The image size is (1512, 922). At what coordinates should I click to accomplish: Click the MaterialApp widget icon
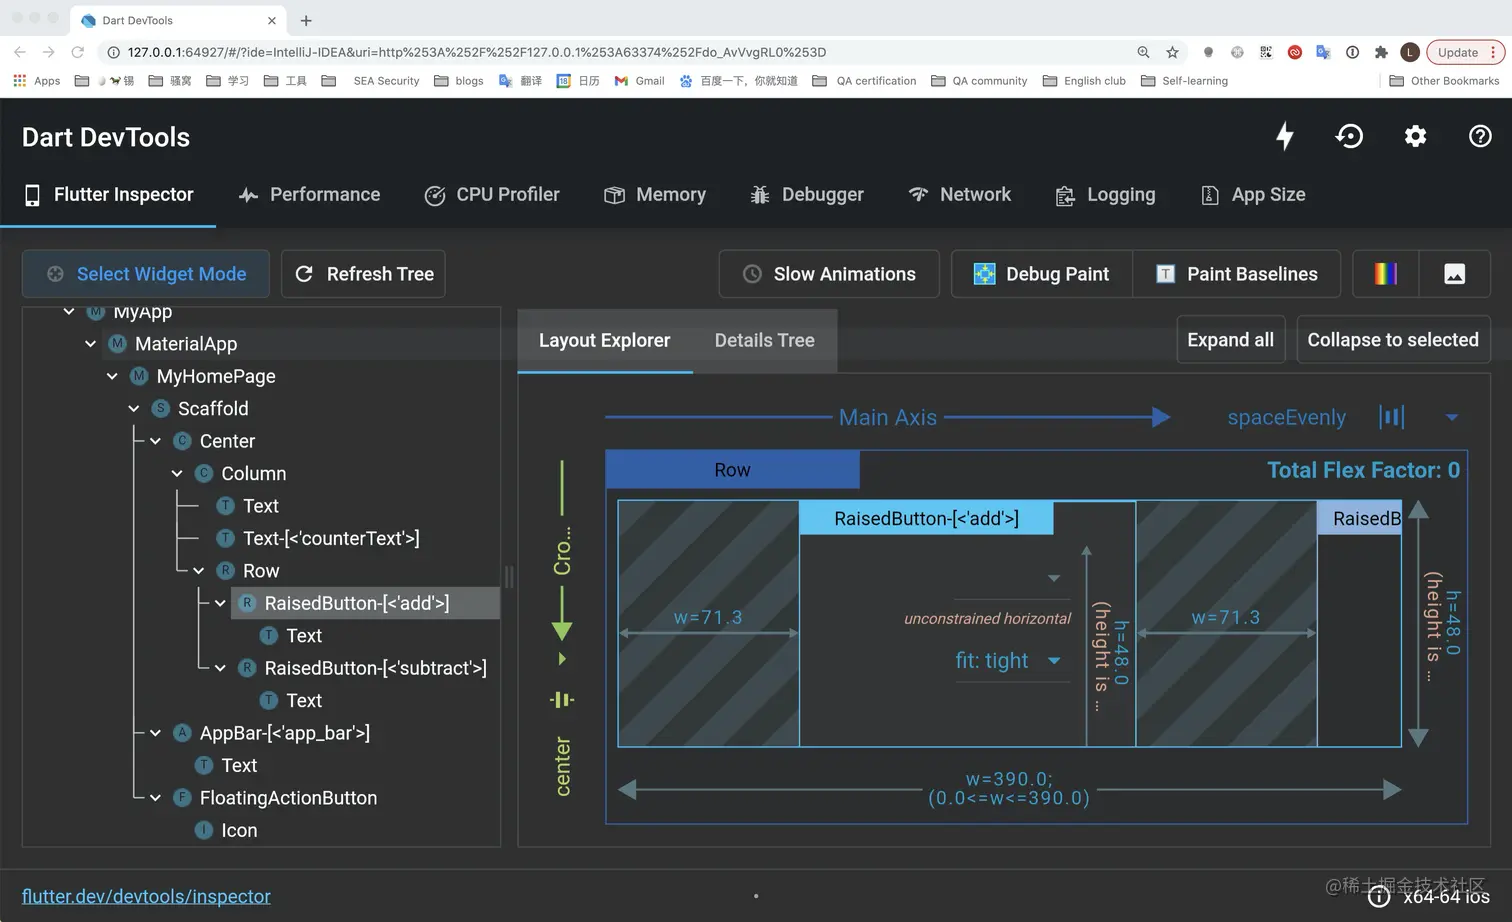tap(117, 344)
